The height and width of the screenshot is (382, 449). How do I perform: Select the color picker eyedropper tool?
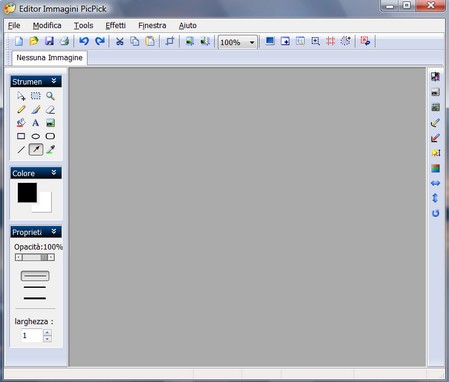(50, 149)
